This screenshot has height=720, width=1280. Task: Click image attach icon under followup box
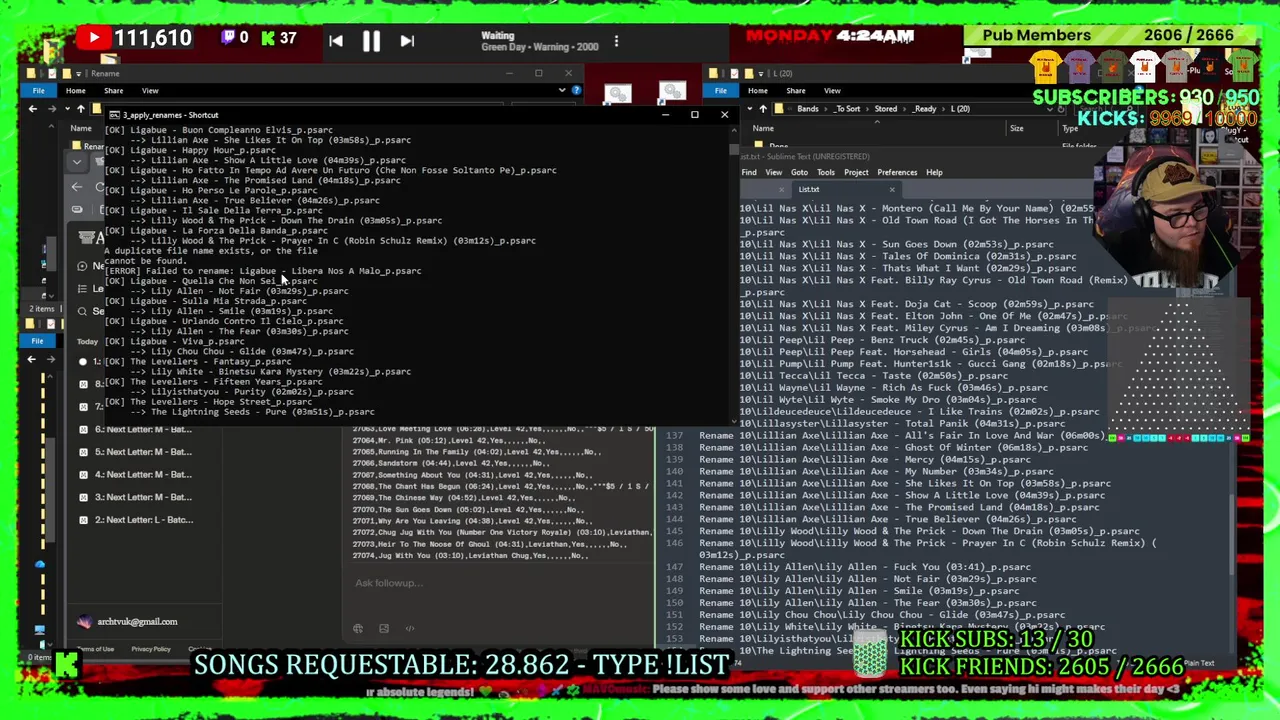(x=384, y=629)
